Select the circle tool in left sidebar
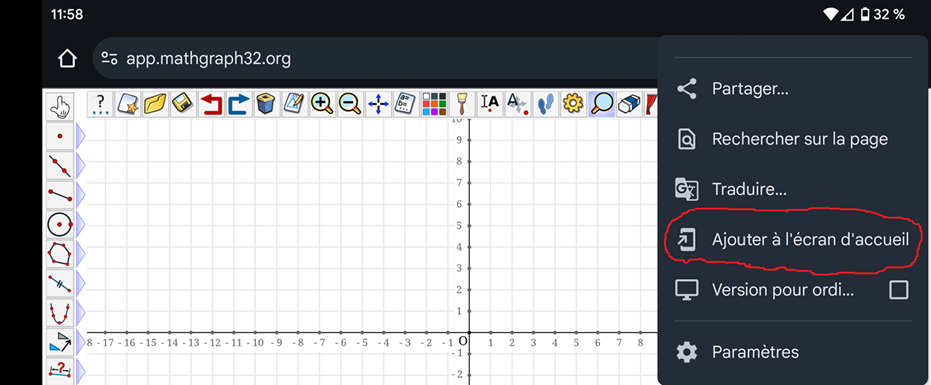Viewport: 931px width, 385px height. (60, 225)
